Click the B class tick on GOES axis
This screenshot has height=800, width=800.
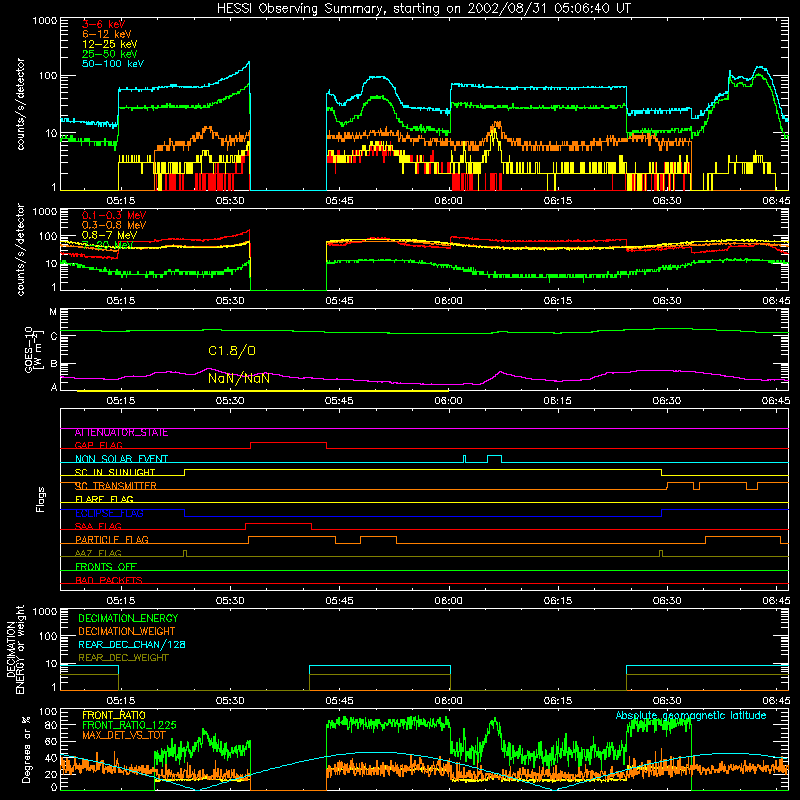coord(54,364)
